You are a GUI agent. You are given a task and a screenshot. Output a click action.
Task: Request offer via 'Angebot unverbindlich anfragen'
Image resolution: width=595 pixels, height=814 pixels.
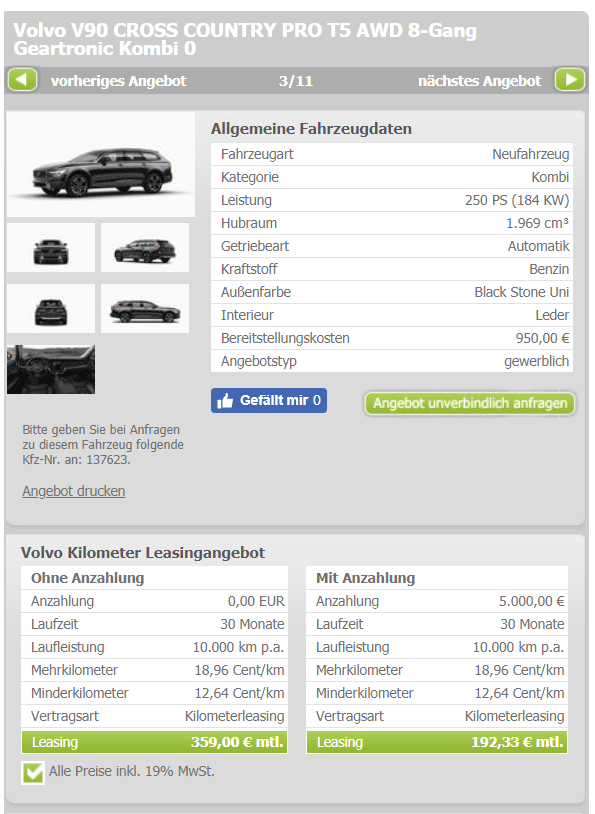coord(470,403)
